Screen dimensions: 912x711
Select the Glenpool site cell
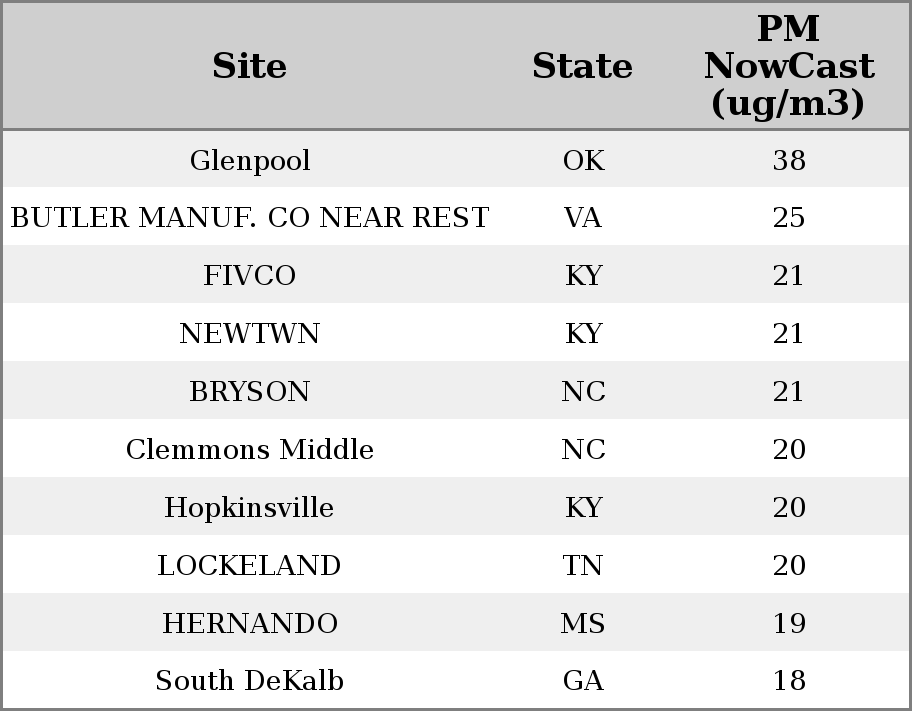250,160
